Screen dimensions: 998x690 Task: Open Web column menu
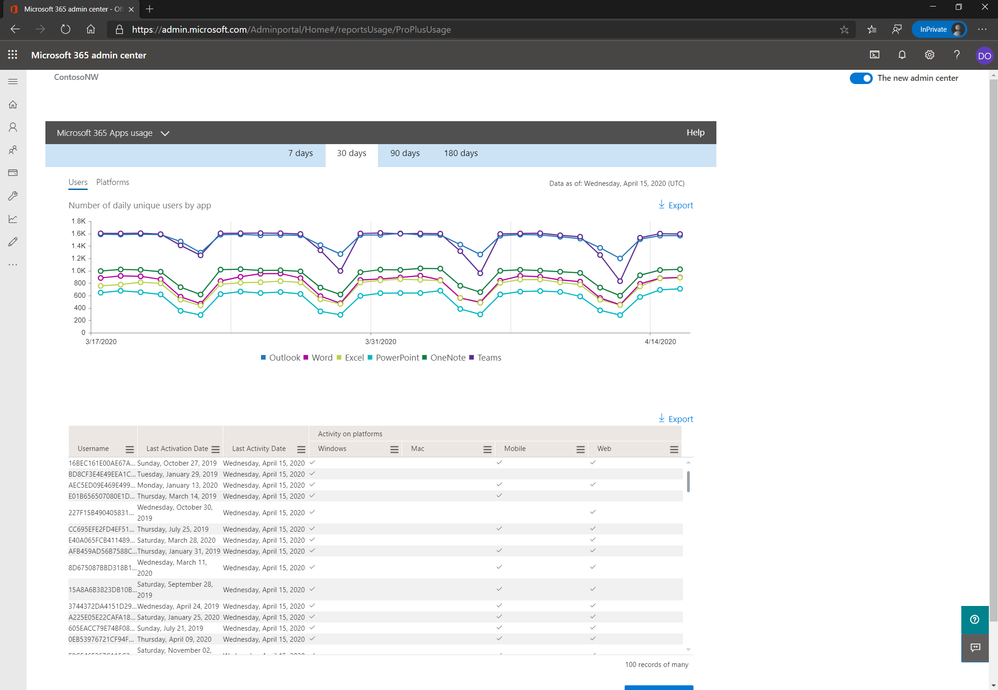coord(674,449)
